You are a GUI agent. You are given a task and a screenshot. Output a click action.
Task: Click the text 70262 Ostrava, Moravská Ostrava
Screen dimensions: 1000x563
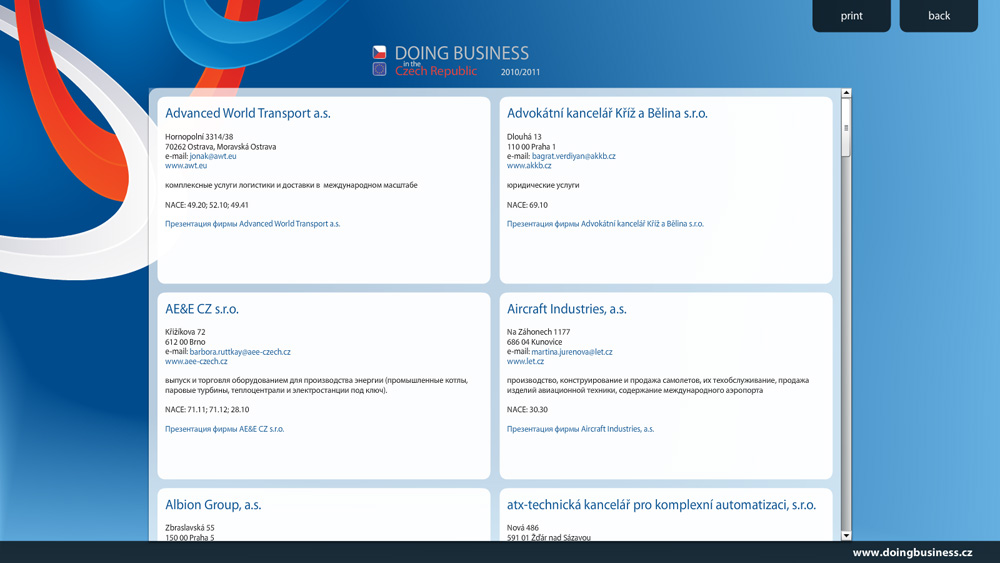click(x=220, y=147)
